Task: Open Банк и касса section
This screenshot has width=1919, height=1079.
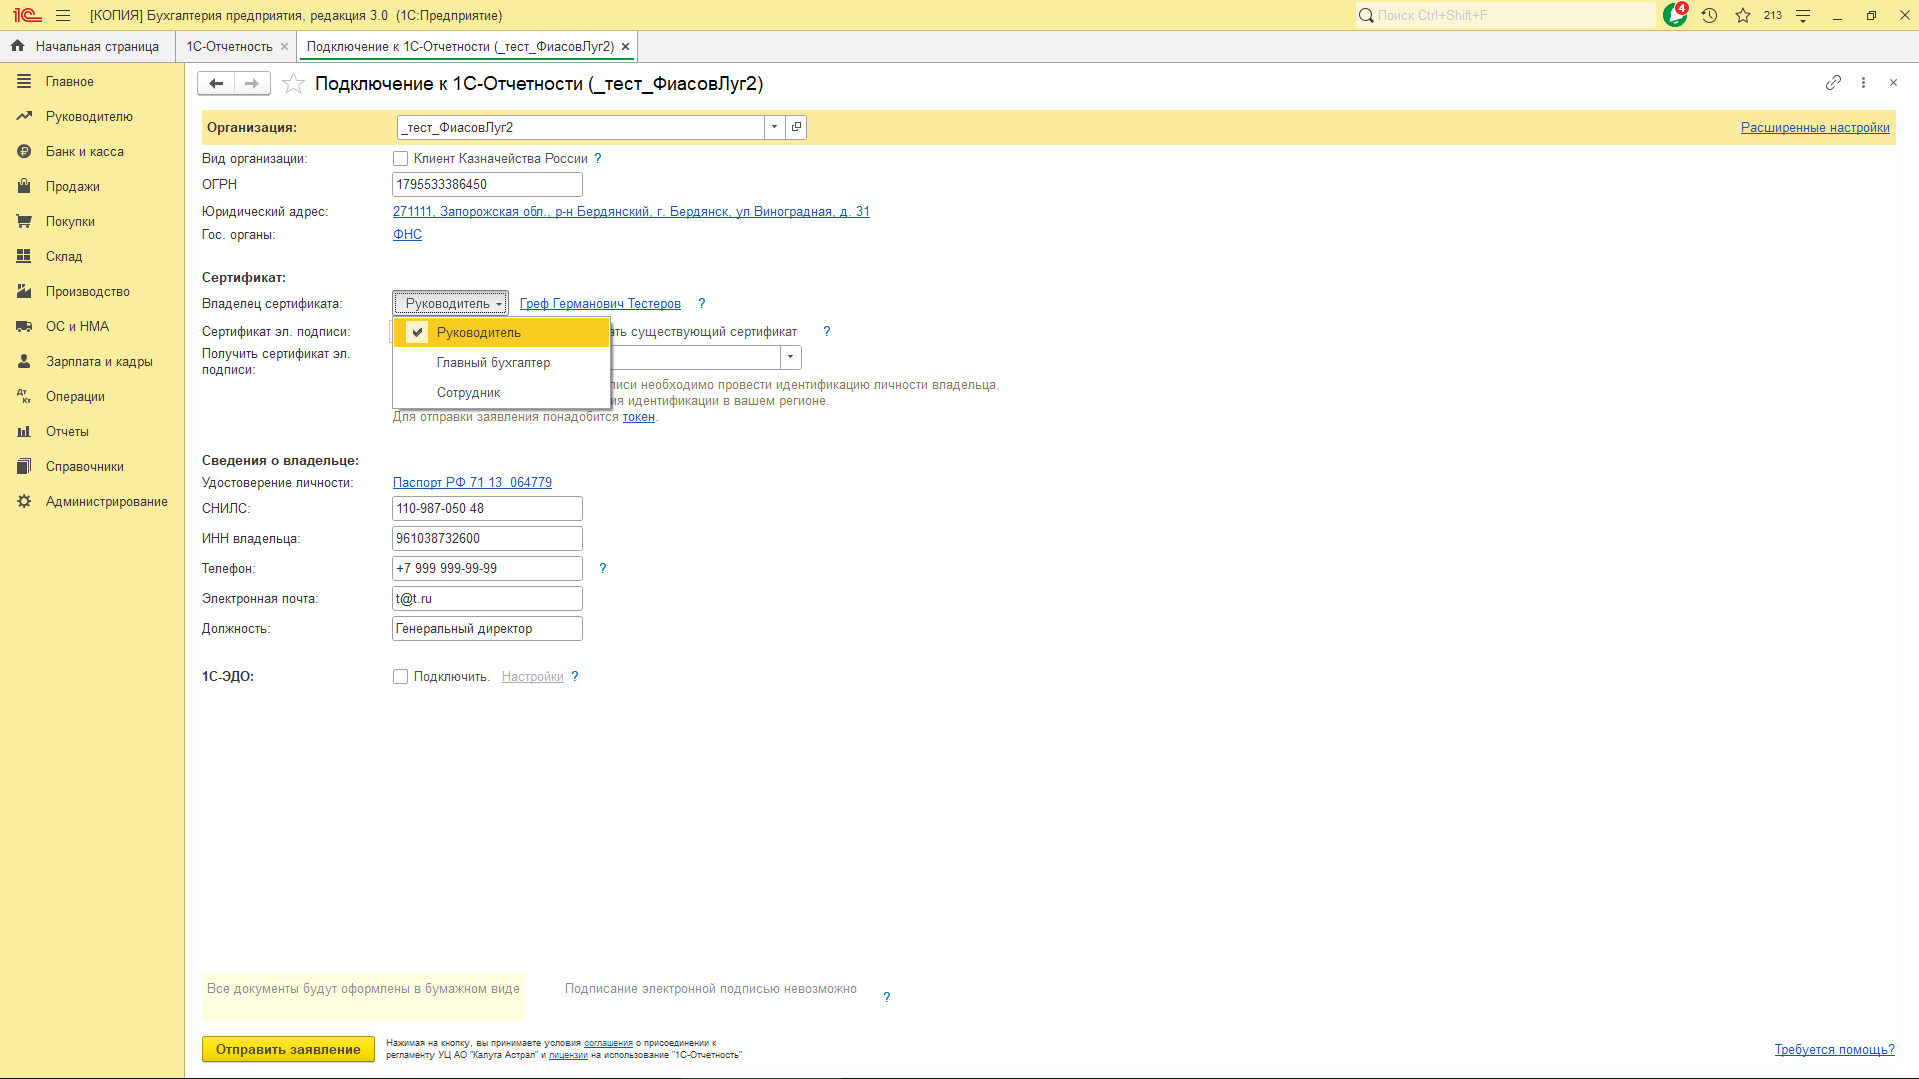Action: click(92, 152)
